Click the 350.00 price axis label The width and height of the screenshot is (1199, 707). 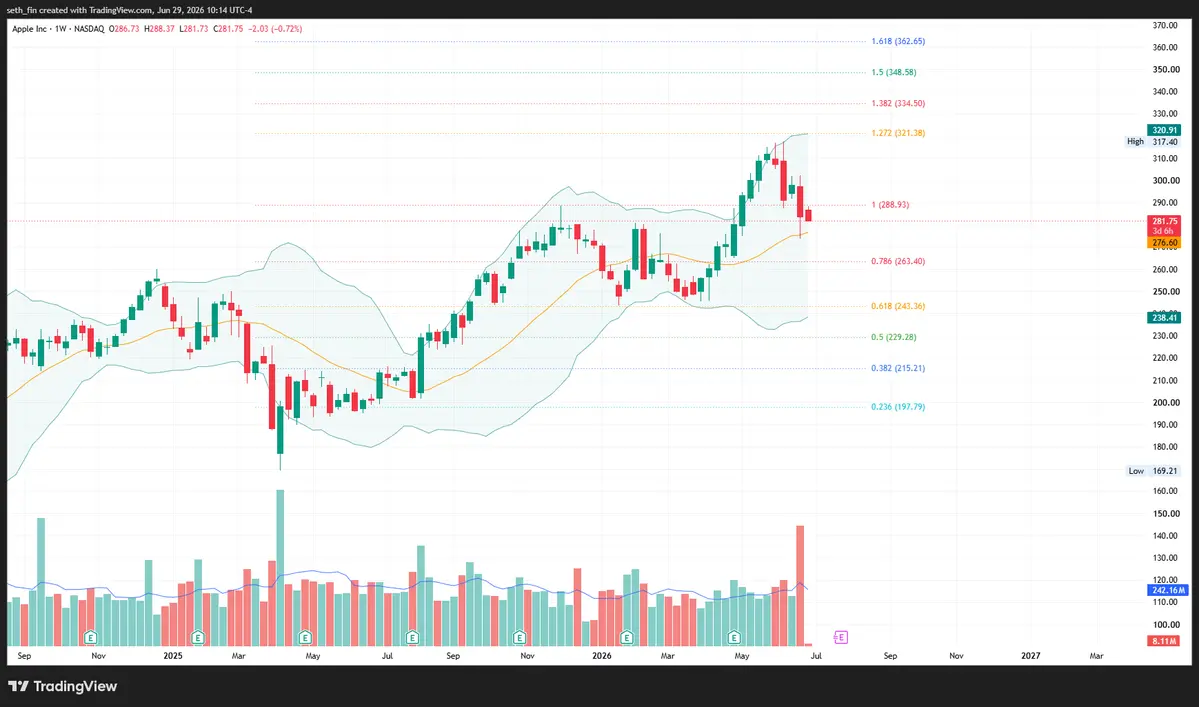1165,70
